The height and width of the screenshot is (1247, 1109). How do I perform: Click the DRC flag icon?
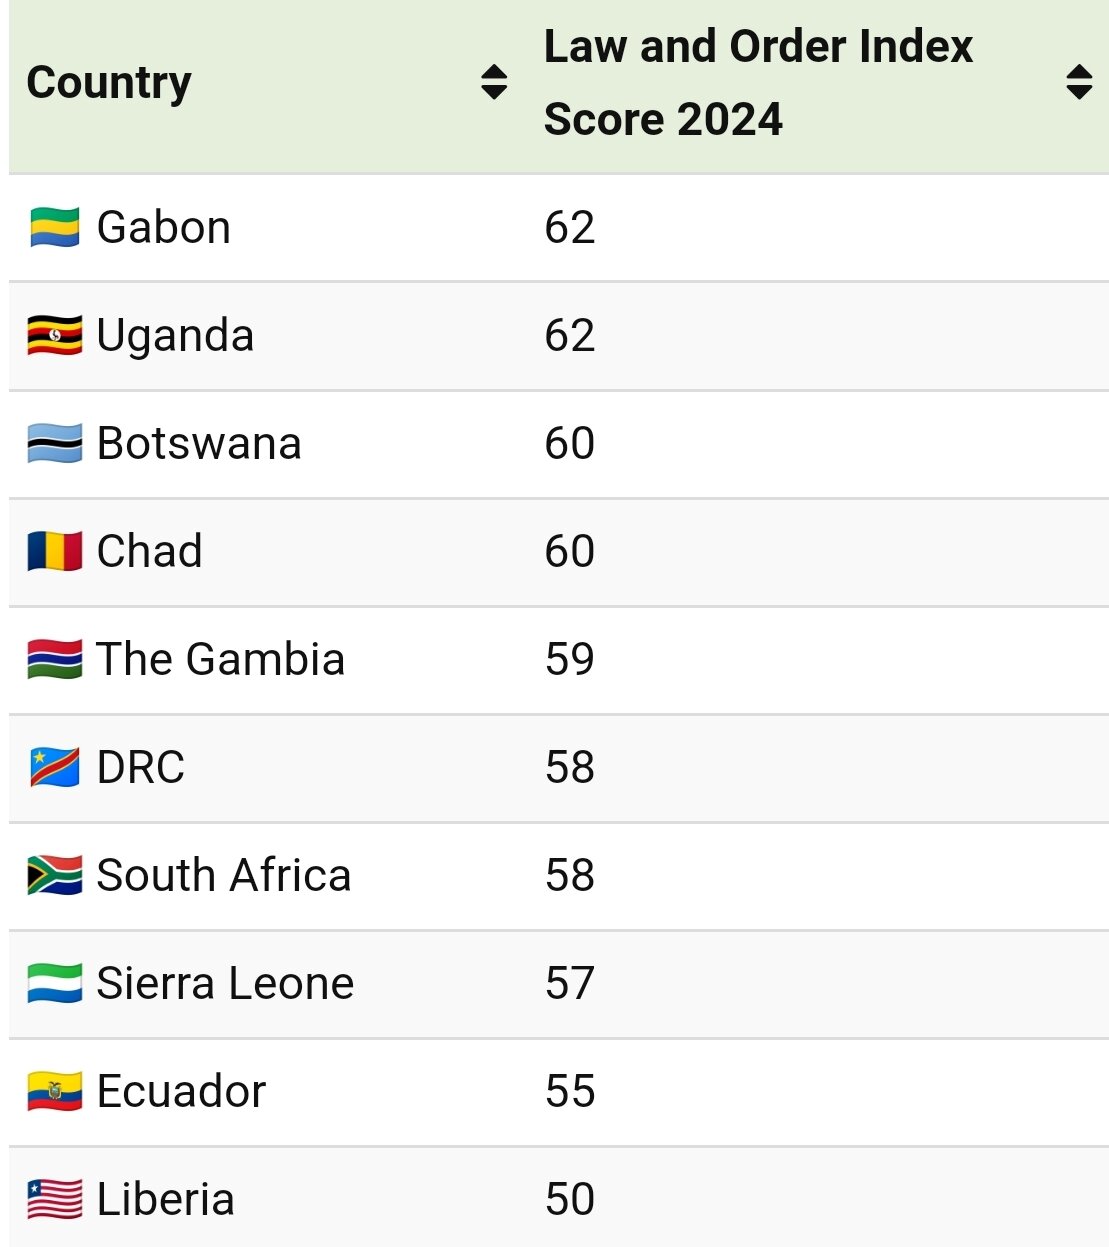(55, 768)
